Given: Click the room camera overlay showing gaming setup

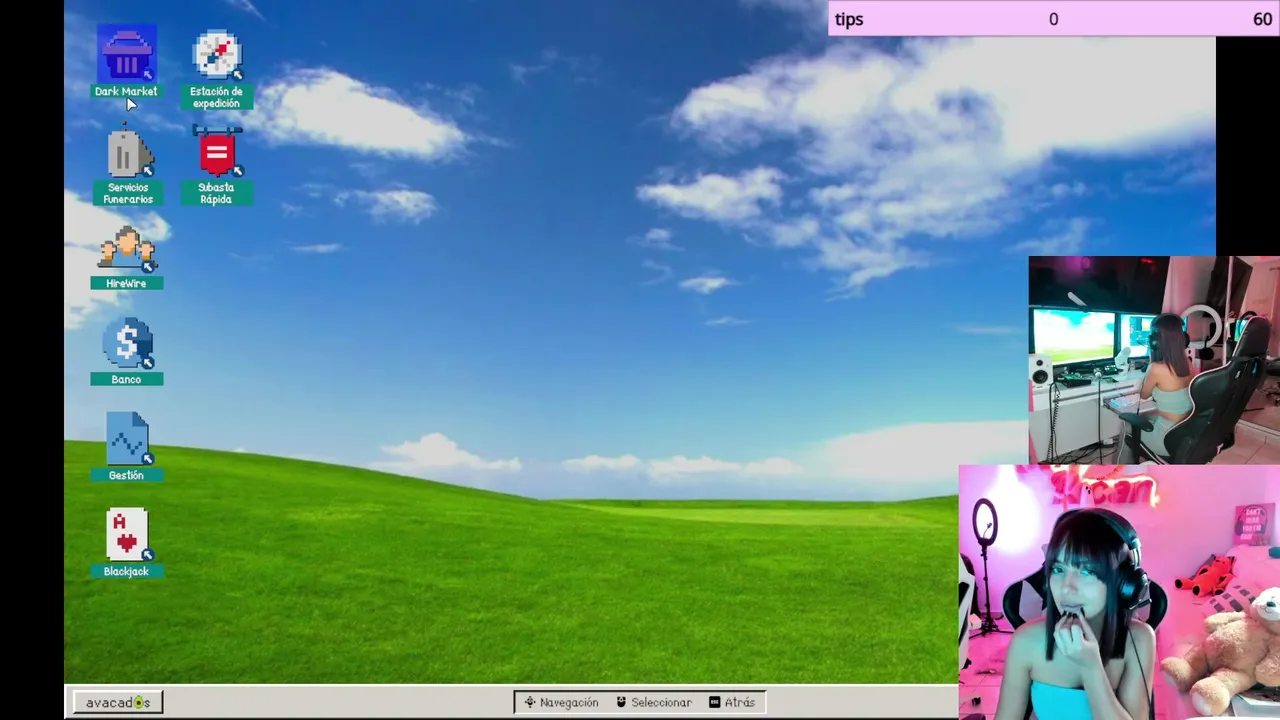Looking at the screenshot, I should tap(1154, 360).
